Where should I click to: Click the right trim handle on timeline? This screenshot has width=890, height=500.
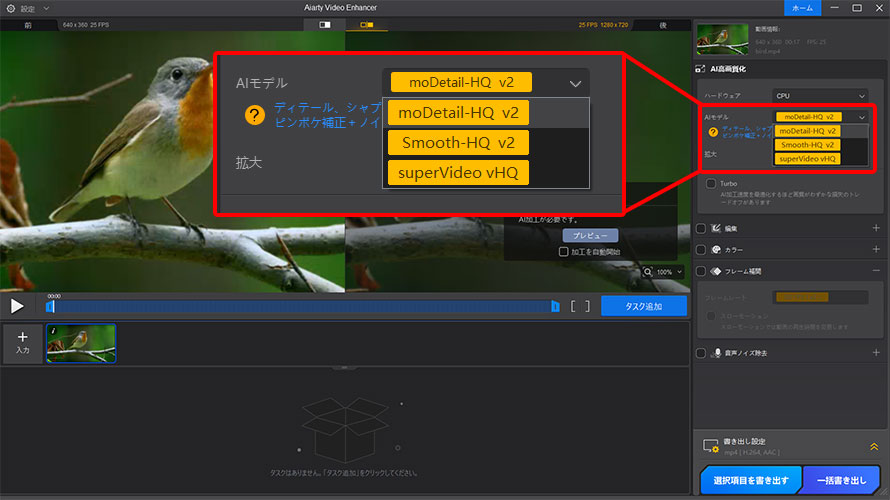(x=555, y=306)
